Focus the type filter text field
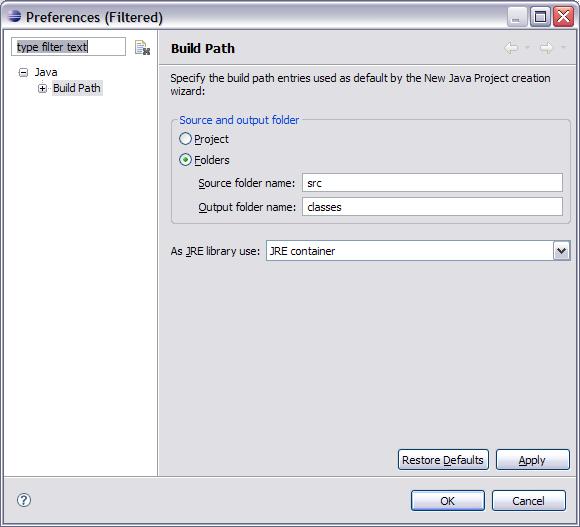The image size is (580, 527). pos(68,47)
